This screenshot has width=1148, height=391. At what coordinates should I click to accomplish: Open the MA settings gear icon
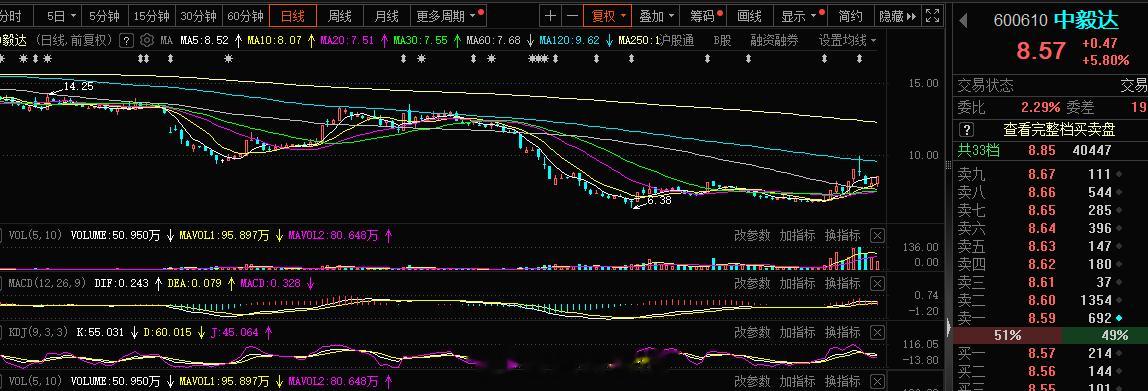coord(147,40)
